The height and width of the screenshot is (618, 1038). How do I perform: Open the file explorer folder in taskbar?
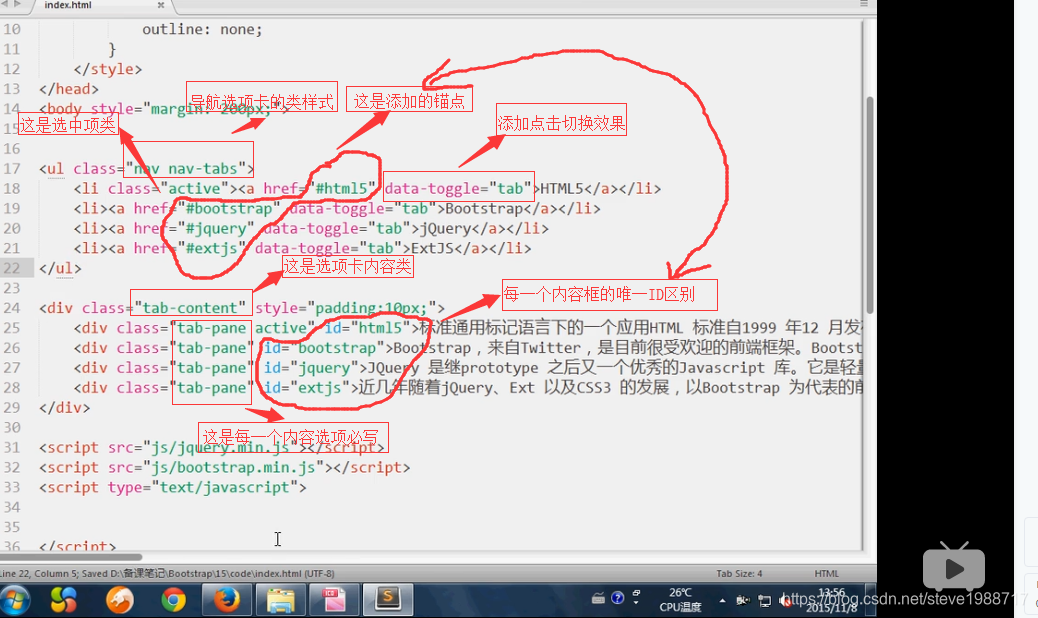click(281, 600)
